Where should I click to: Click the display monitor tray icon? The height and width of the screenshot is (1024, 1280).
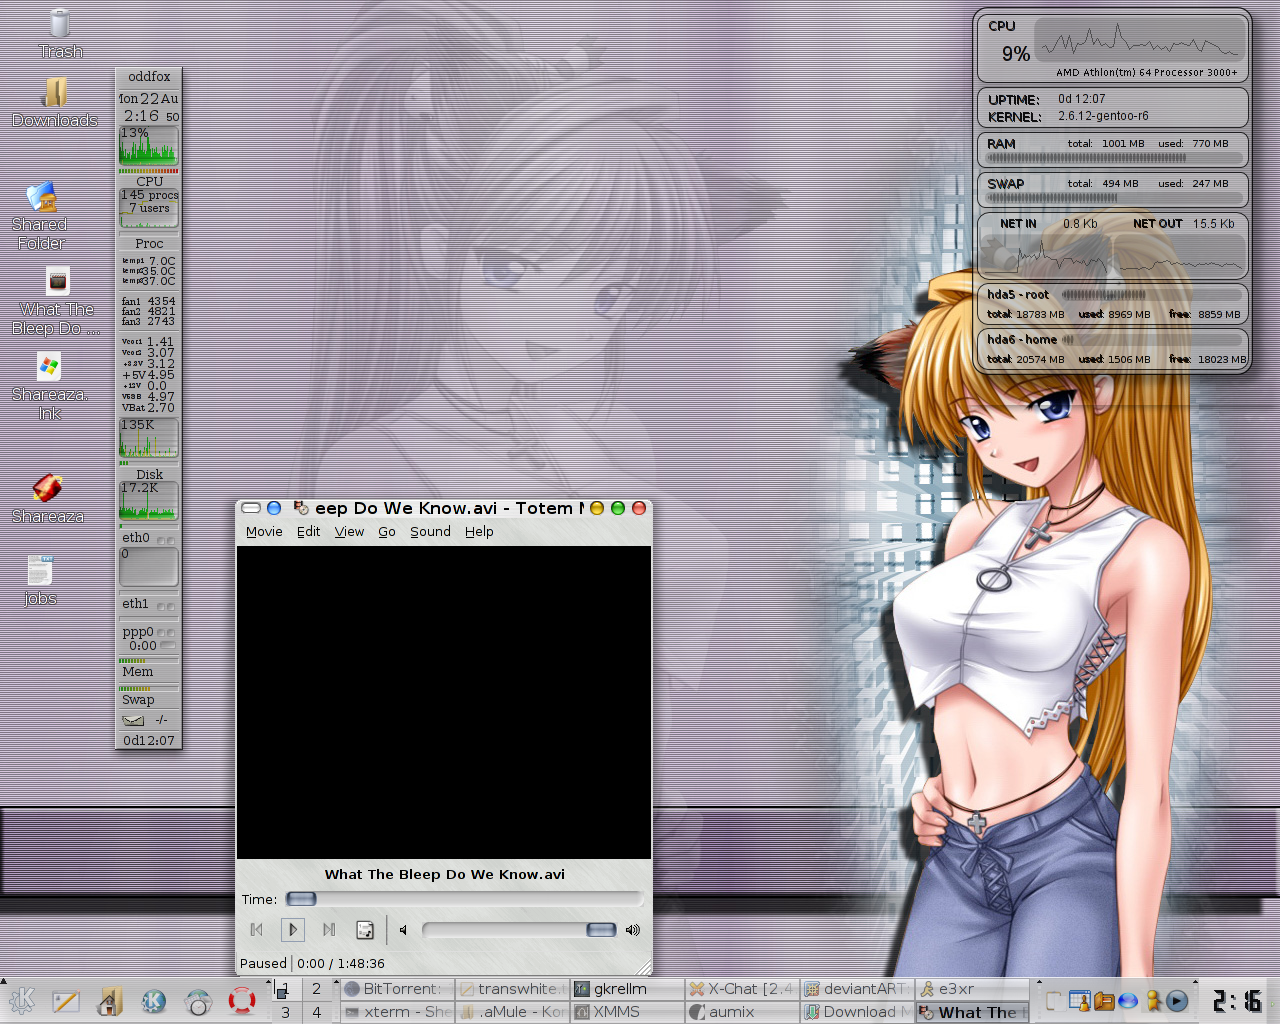click(1079, 1001)
